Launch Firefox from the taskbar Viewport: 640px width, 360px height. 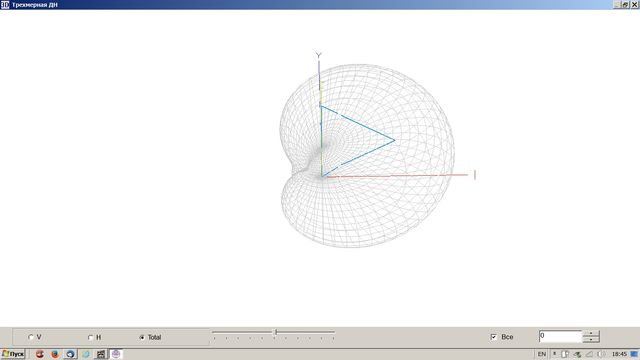click(x=55, y=354)
